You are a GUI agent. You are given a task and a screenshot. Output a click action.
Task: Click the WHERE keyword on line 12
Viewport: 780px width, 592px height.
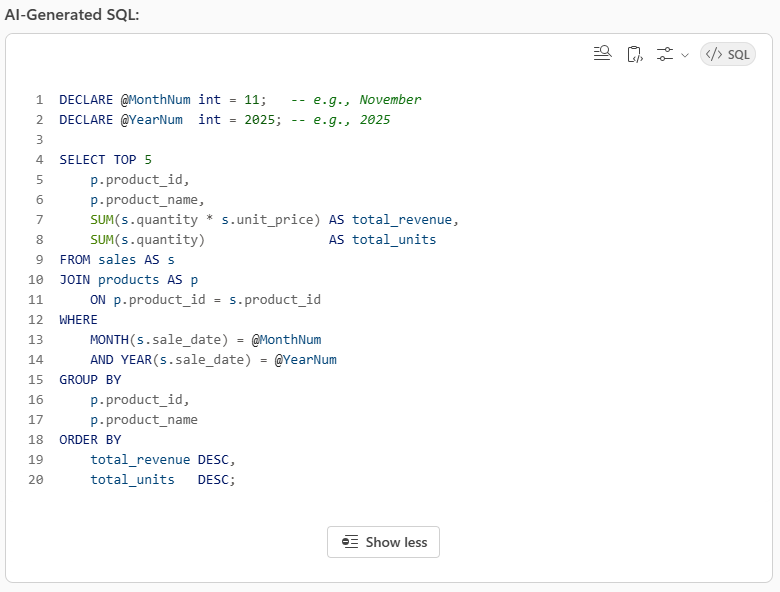point(78,320)
